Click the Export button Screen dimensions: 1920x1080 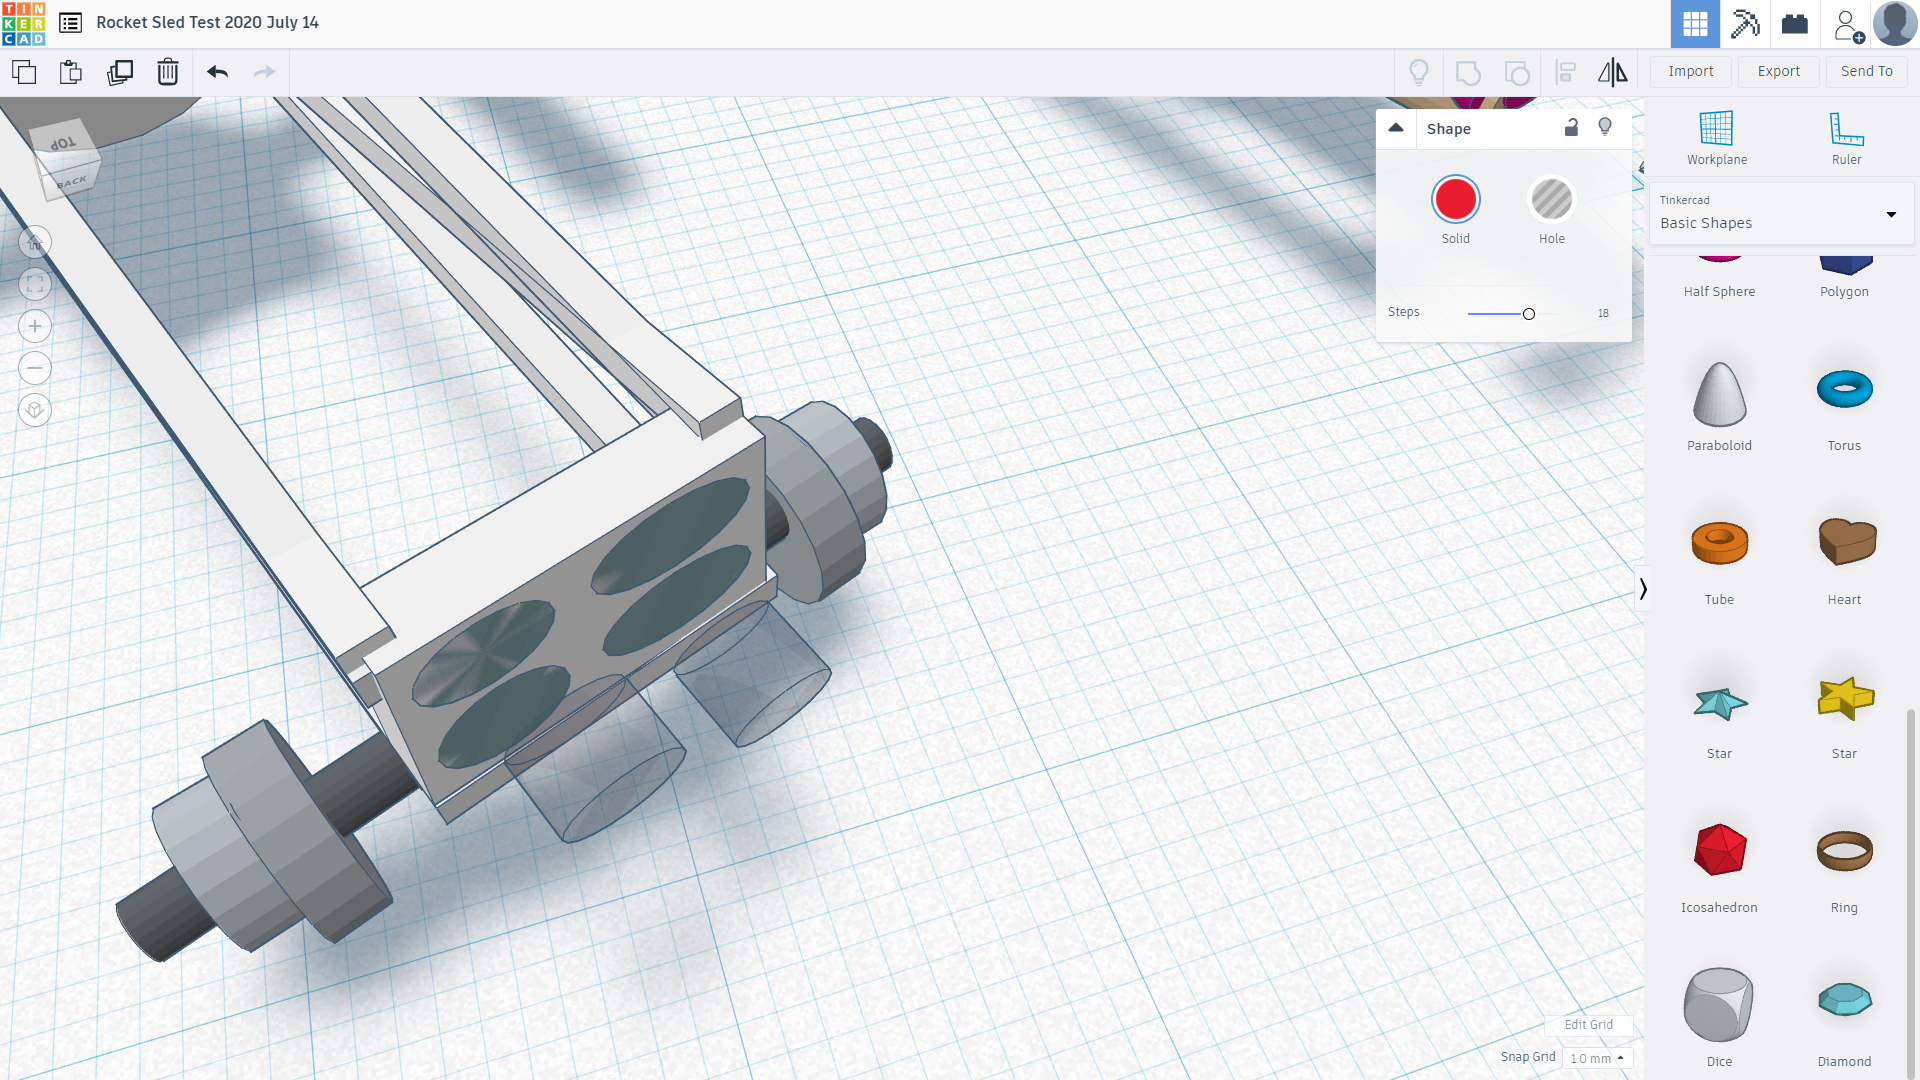pos(1778,71)
